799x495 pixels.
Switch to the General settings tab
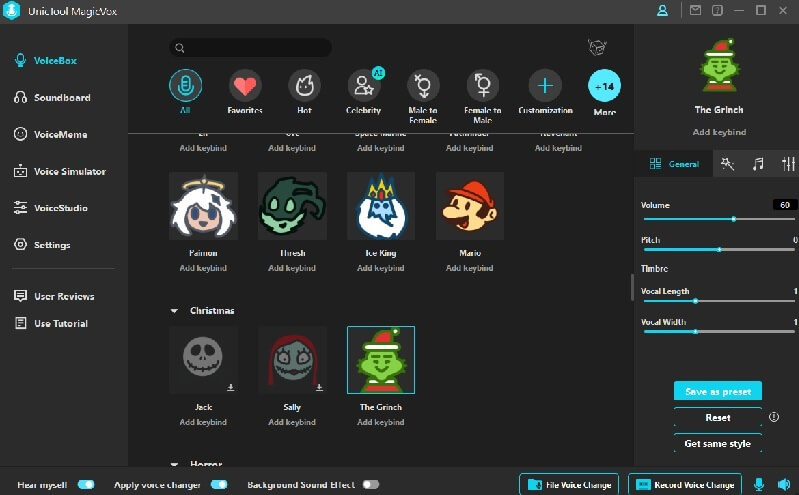pos(674,164)
